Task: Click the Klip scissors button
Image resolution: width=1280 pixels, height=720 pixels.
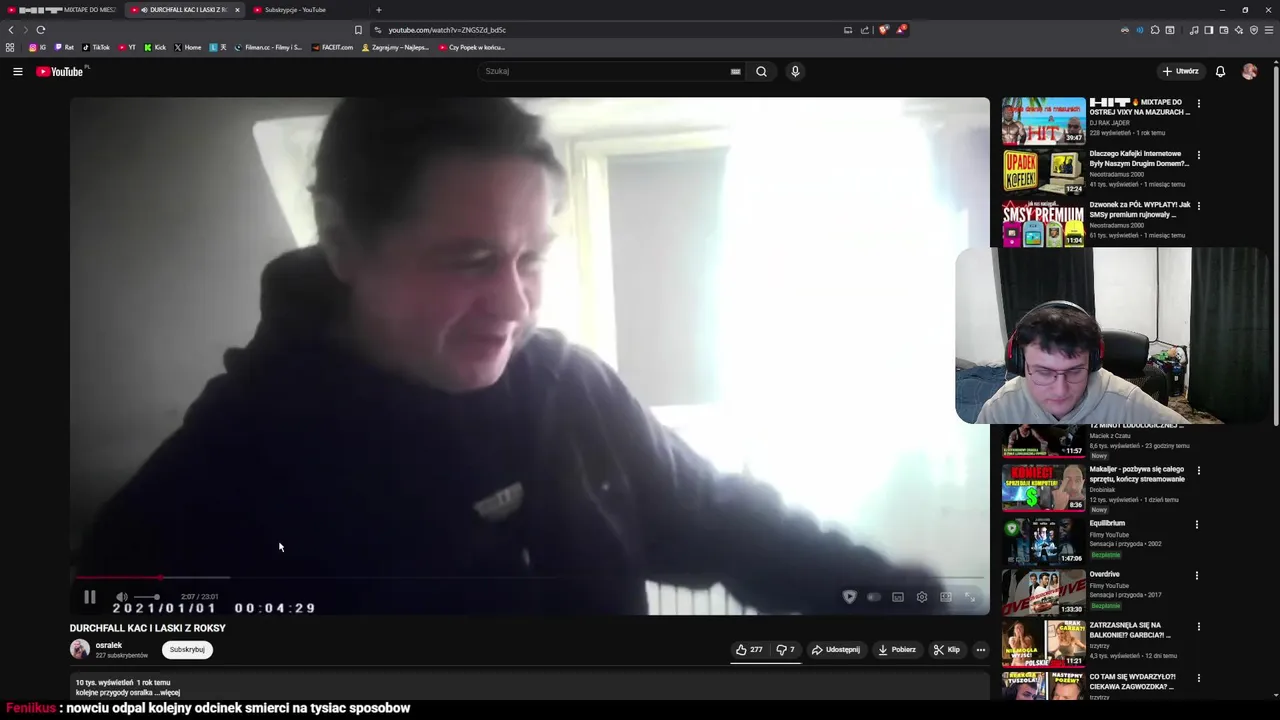Action: 947,649
